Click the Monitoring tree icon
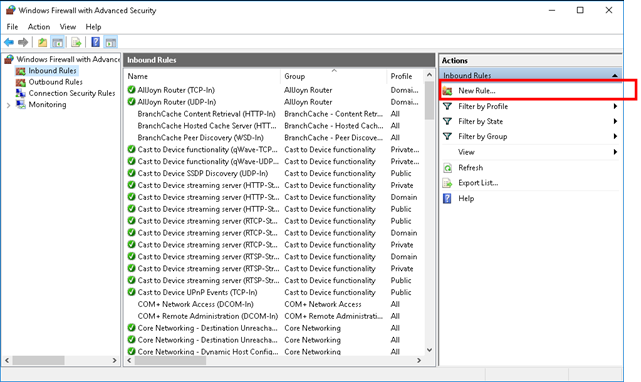The width and height of the screenshot is (641, 382). 20,104
